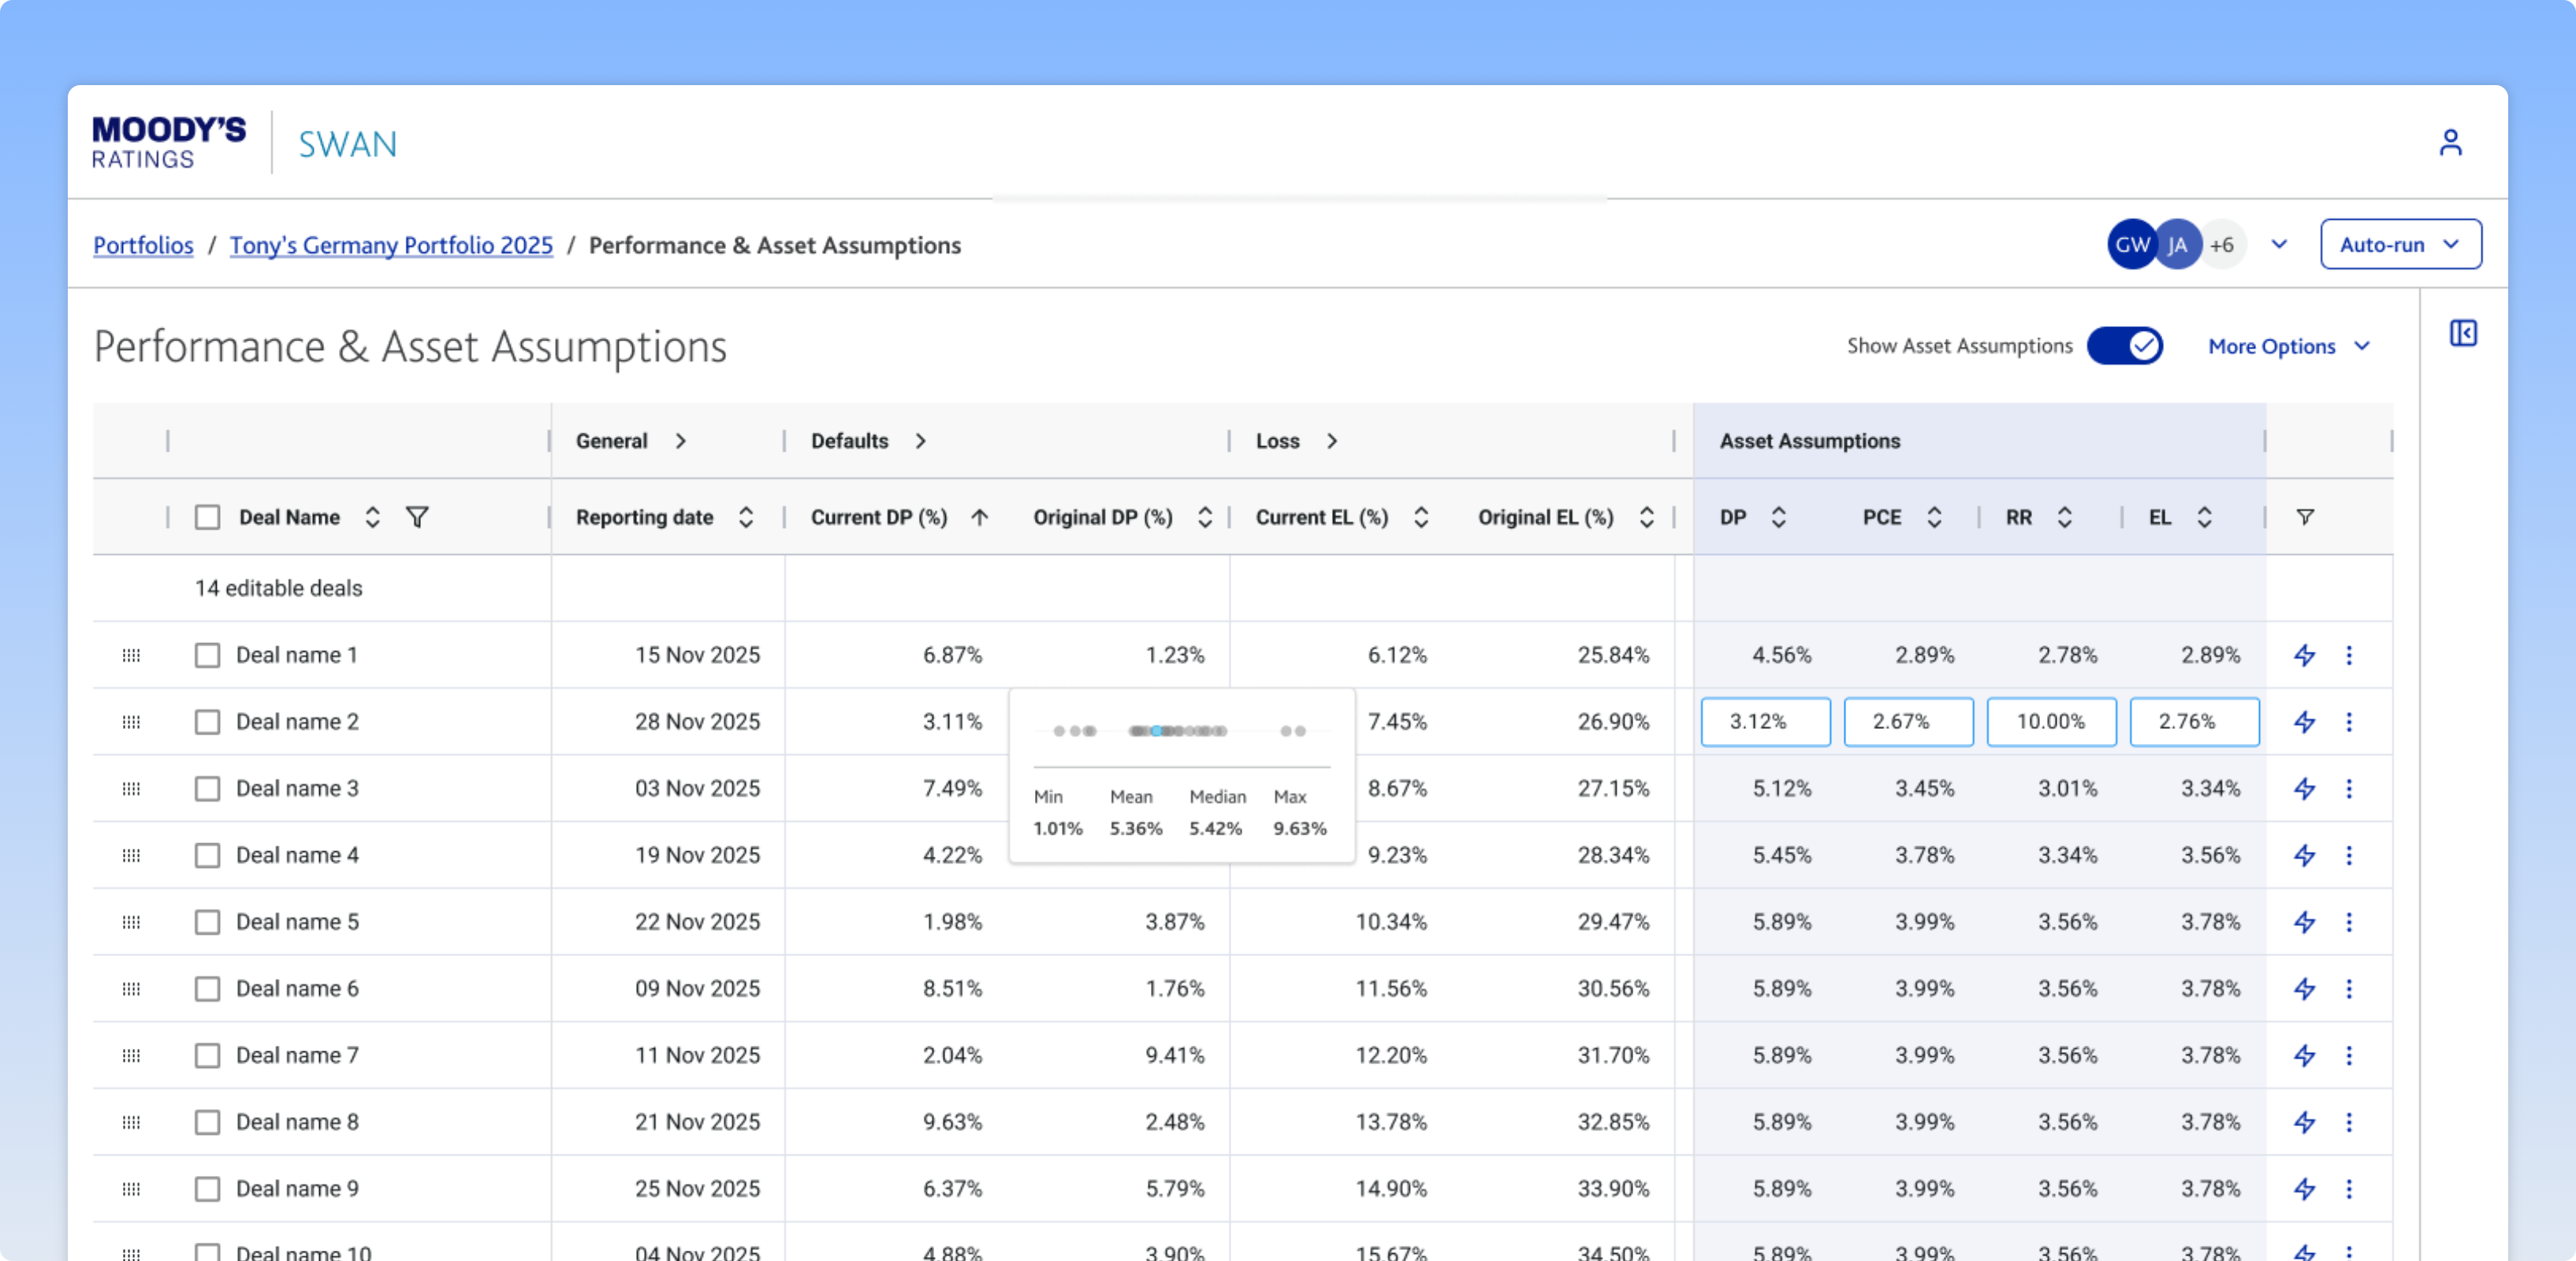Expand the Loss column group
Screen dimensions: 2576x1261
coord(1331,441)
